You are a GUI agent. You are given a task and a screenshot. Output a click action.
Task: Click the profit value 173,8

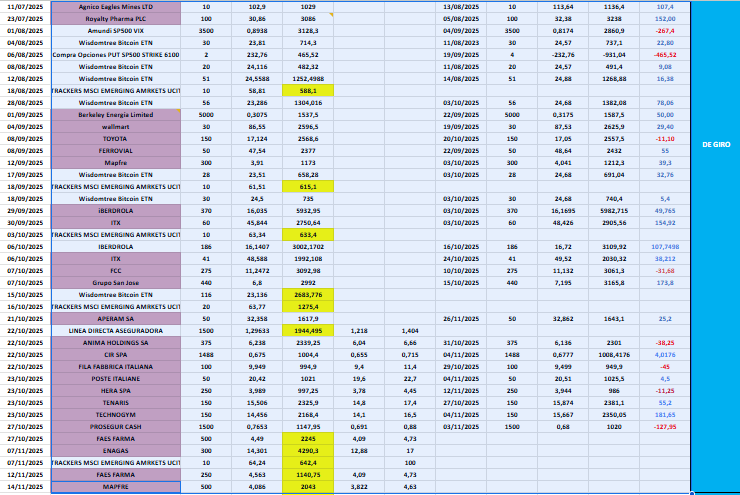click(665, 283)
